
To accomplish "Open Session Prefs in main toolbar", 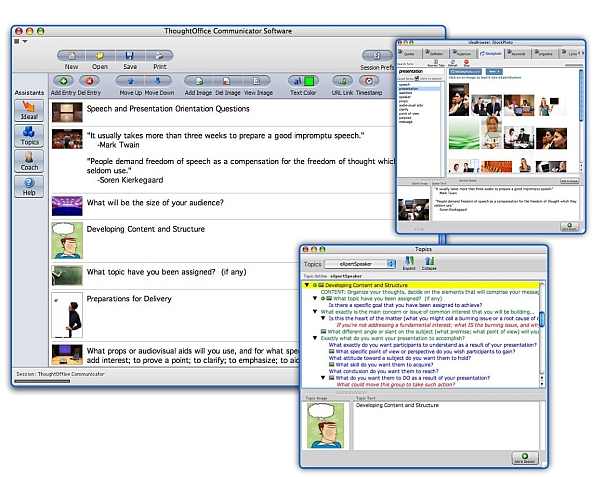I will 377,56.
